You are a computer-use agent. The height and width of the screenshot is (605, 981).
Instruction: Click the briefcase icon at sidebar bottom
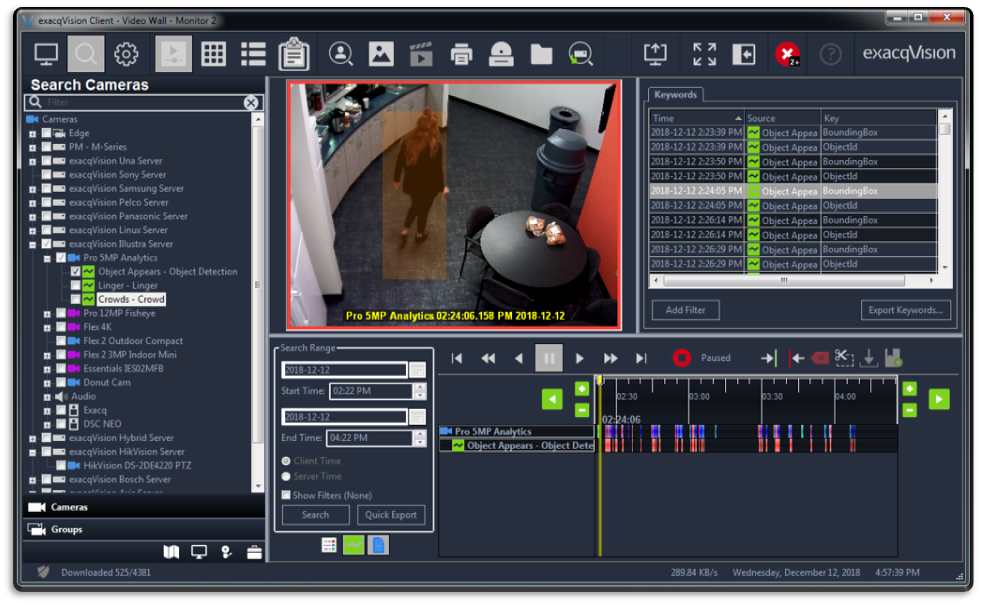pyautogui.click(x=254, y=552)
